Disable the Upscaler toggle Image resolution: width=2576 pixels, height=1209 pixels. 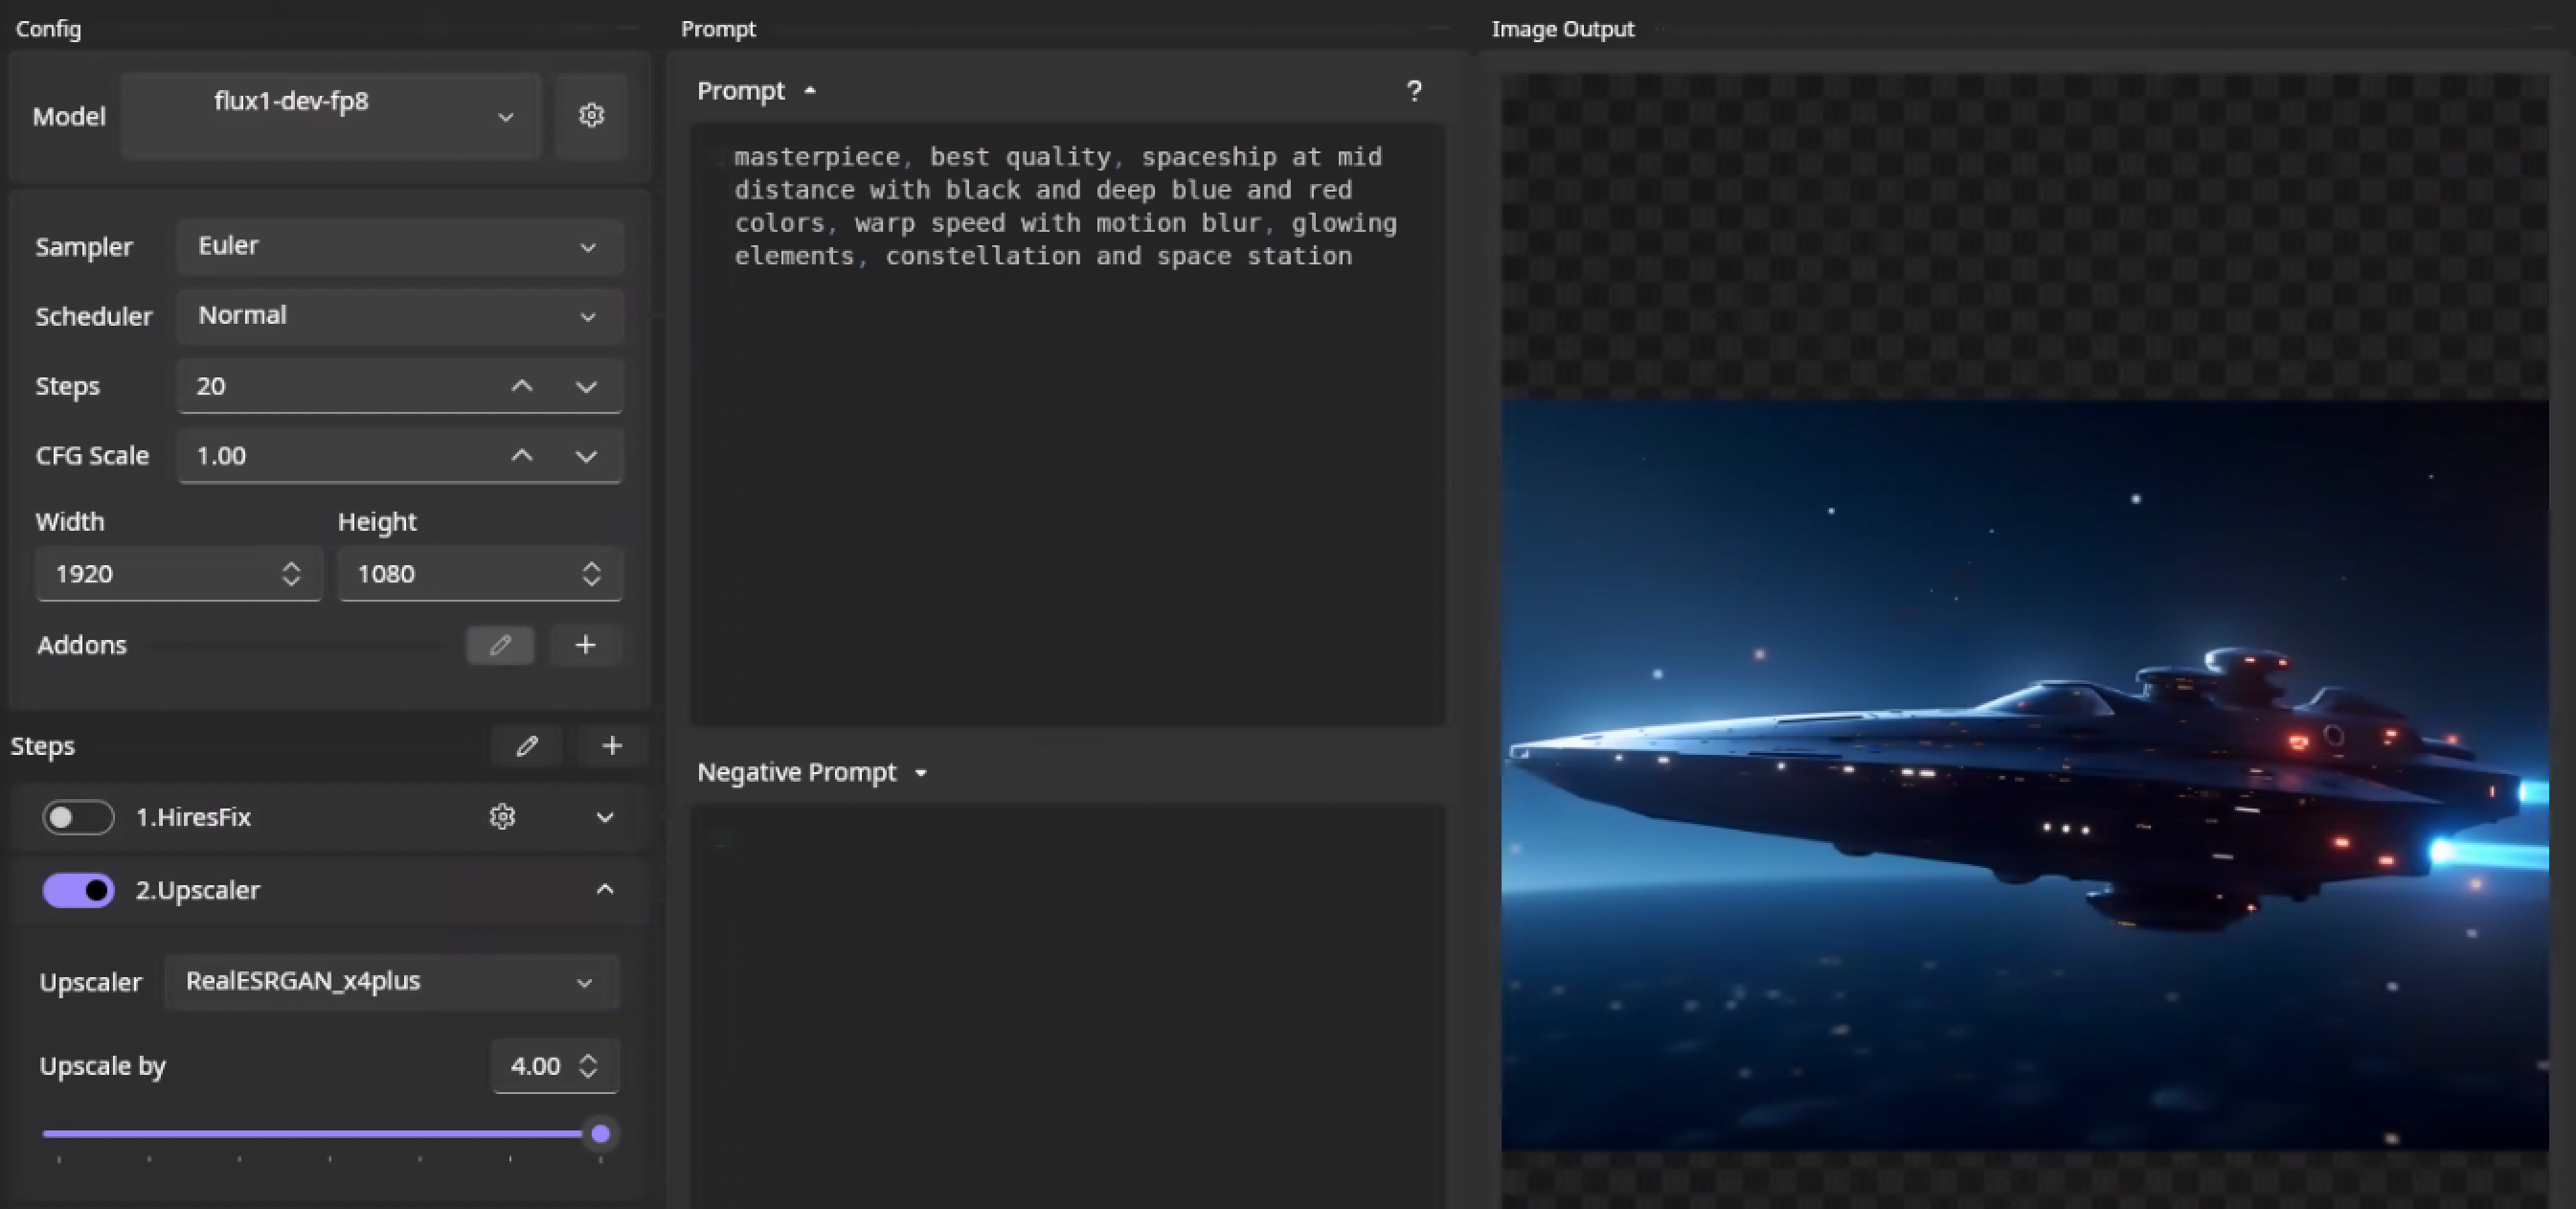[78, 890]
